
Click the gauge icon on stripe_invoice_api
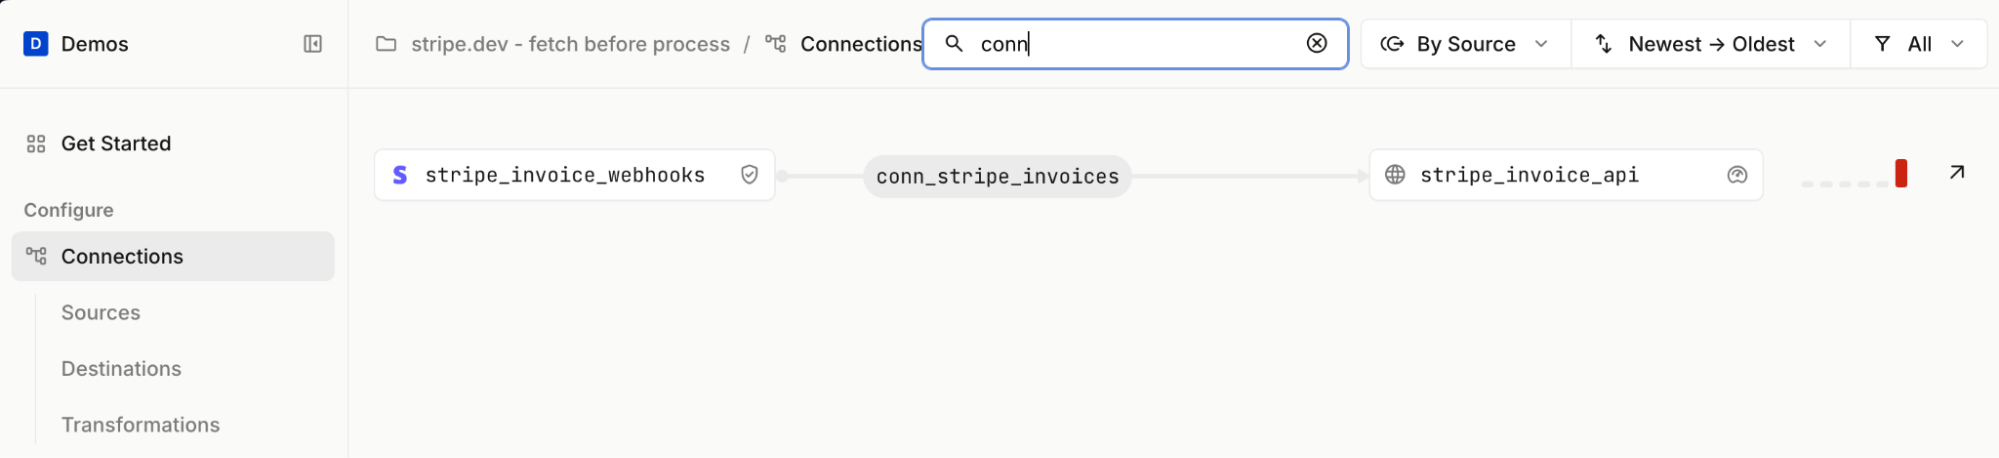point(1737,175)
